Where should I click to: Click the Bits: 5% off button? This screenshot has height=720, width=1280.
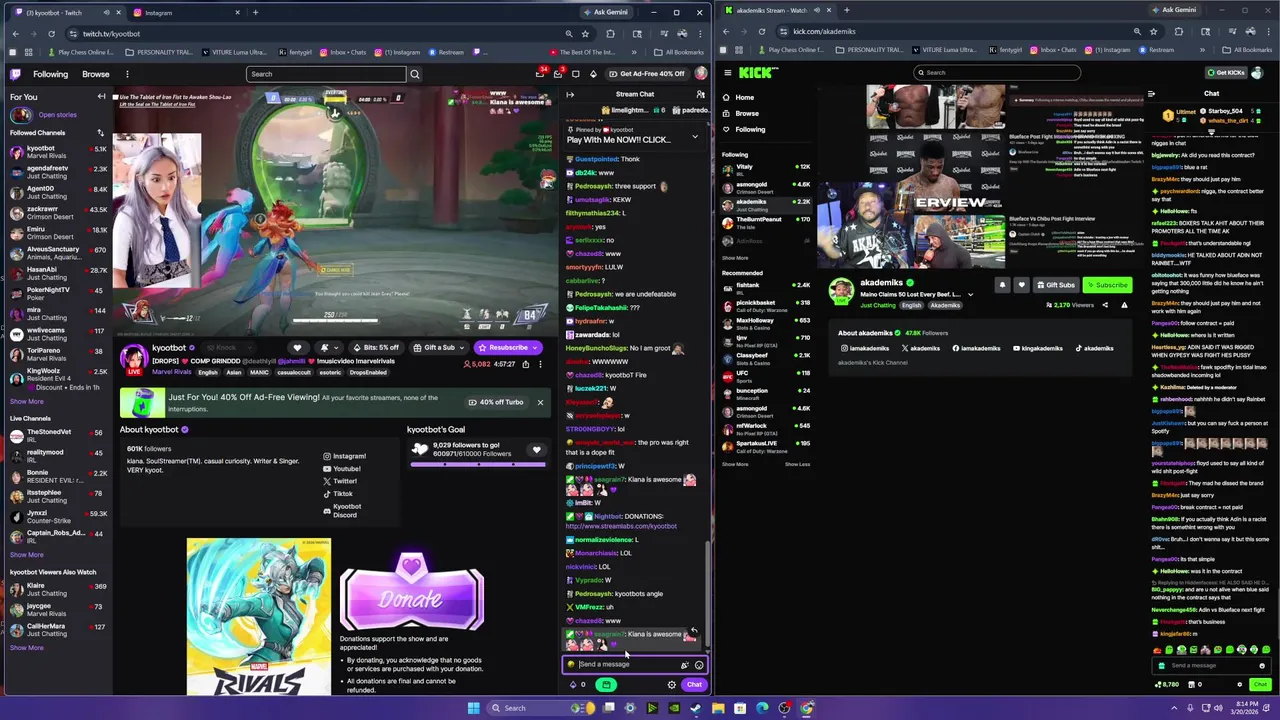[375, 348]
